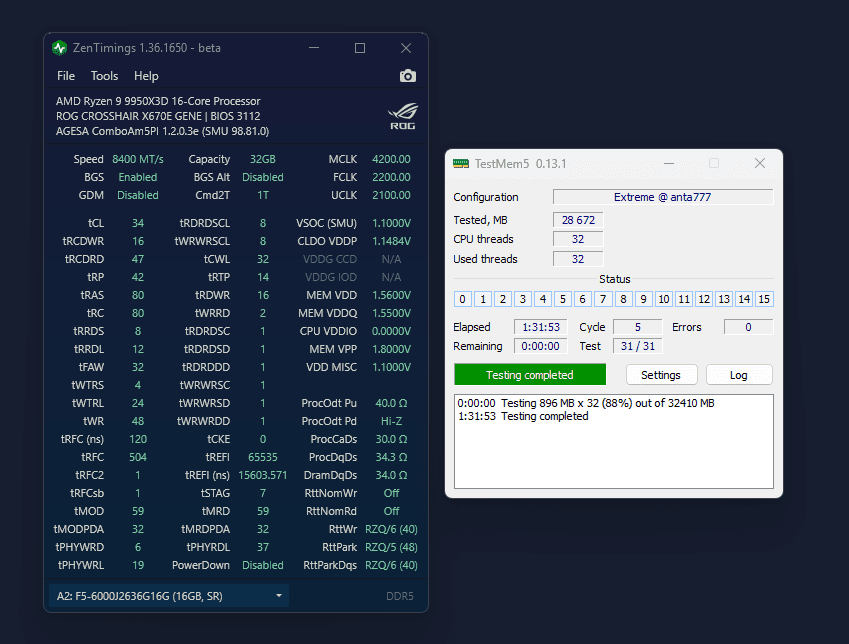Open the File menu in ZenTimings
This screenshot has height=644, width=849.
(x=66, y=76)
